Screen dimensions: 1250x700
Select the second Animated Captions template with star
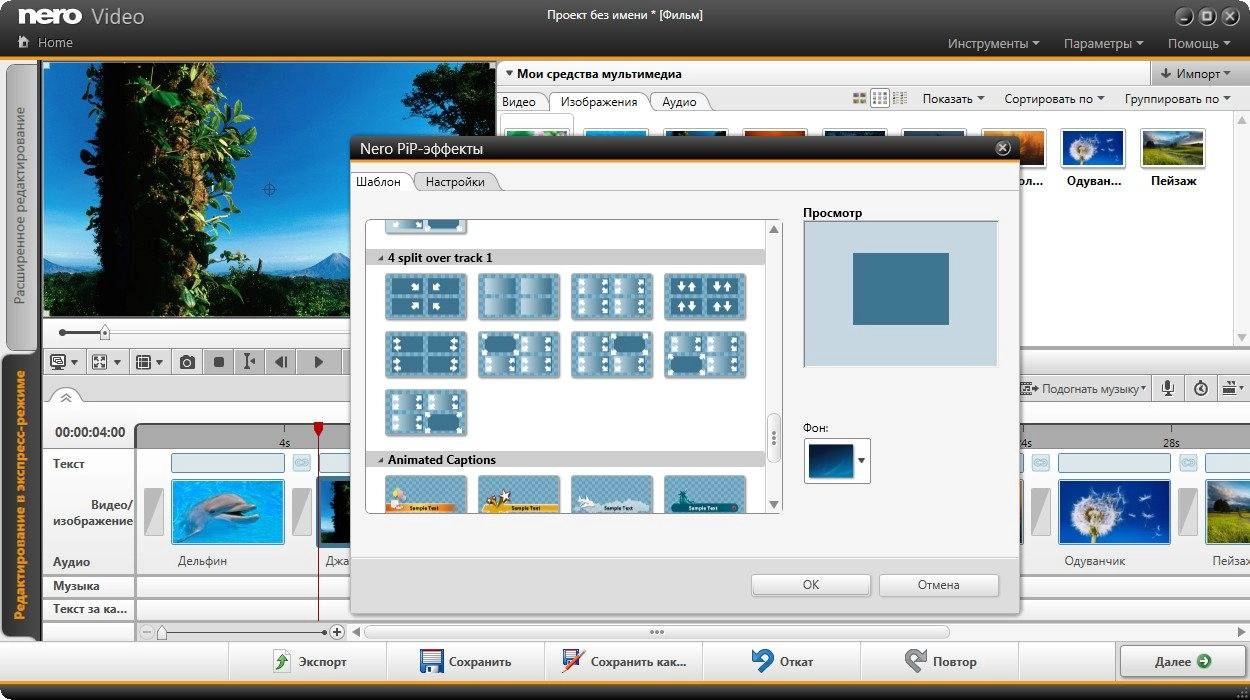click(519, 494)
